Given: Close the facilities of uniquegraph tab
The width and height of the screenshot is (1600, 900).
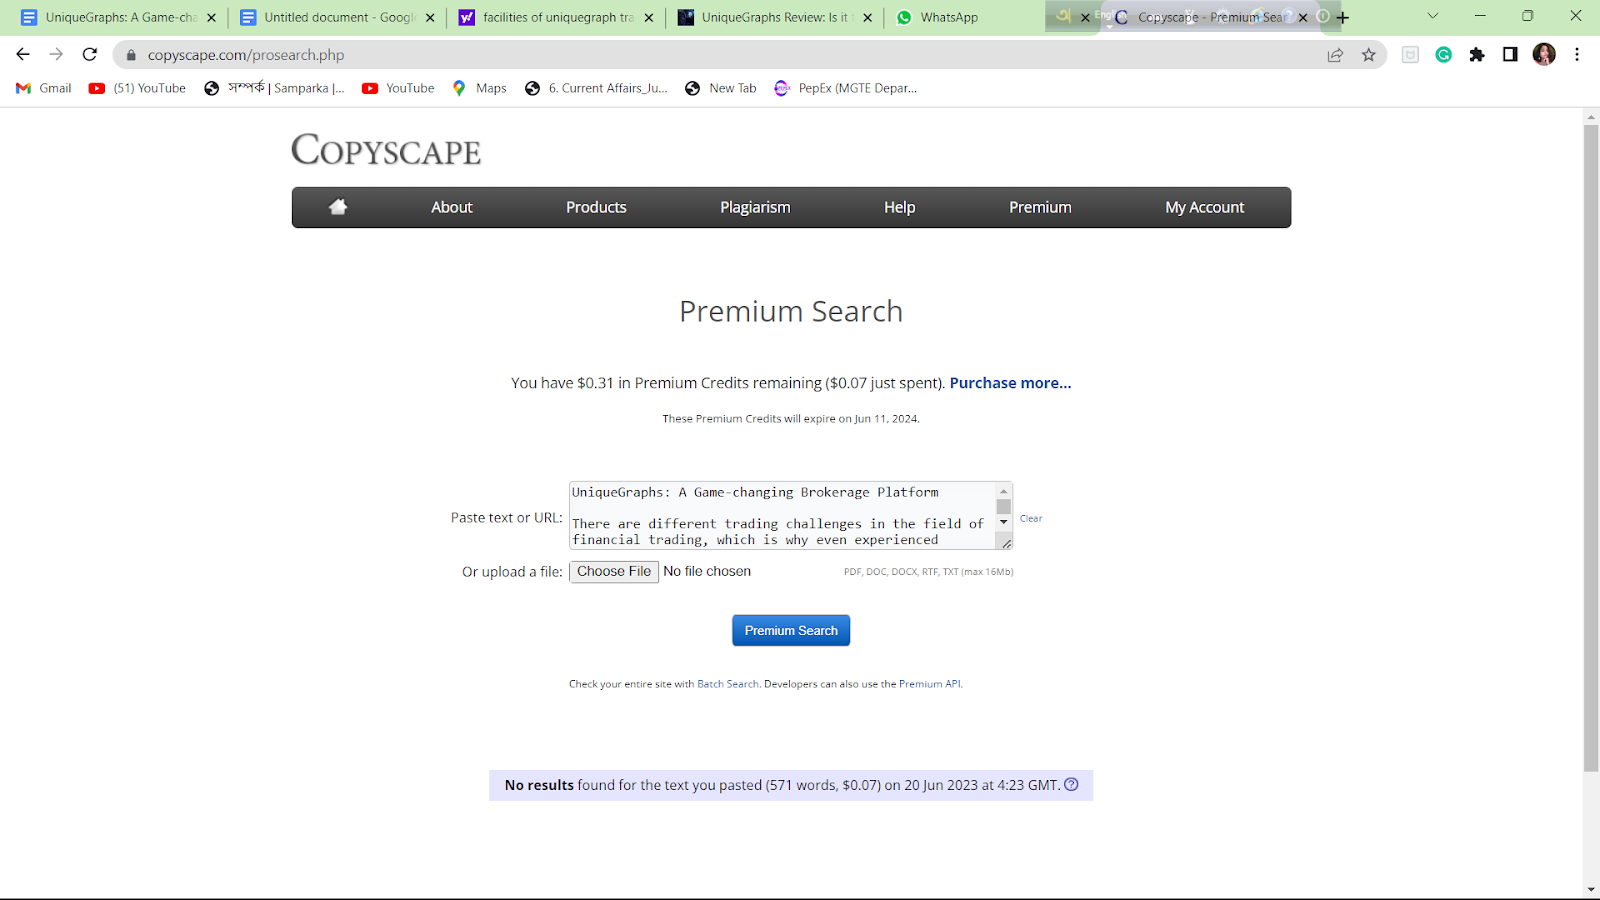Looking at the screenshot, I should tap(649, 18).
